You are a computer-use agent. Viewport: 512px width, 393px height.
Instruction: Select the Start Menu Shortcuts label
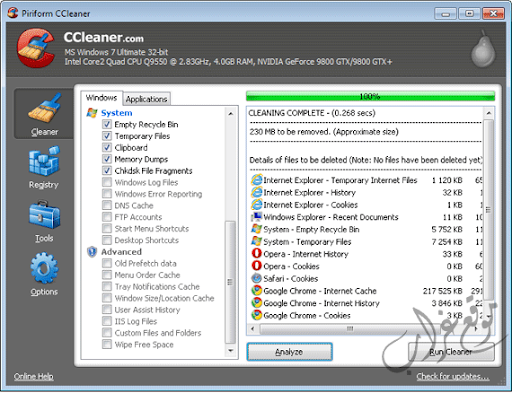152,229
